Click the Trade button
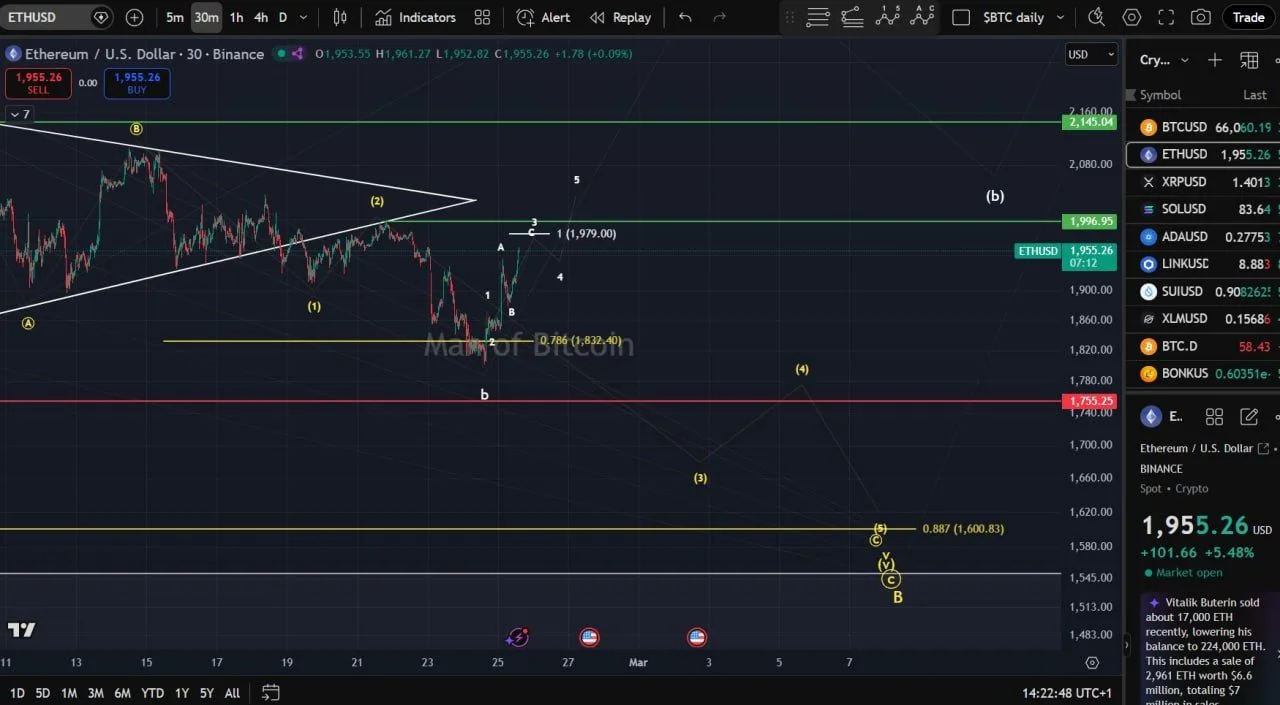Screen dimensions: 1280x705 coord(1248,17)
